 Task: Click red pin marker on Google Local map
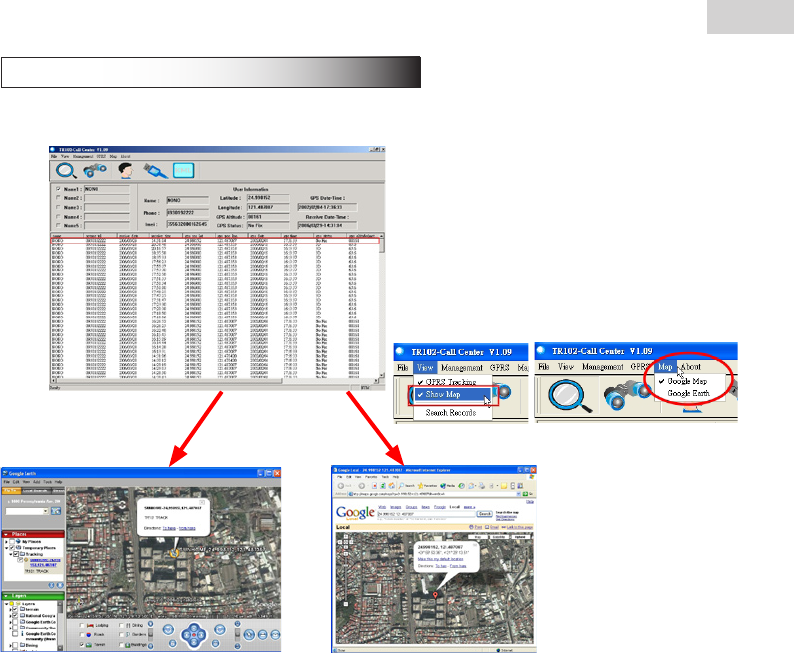click(435, 595)
